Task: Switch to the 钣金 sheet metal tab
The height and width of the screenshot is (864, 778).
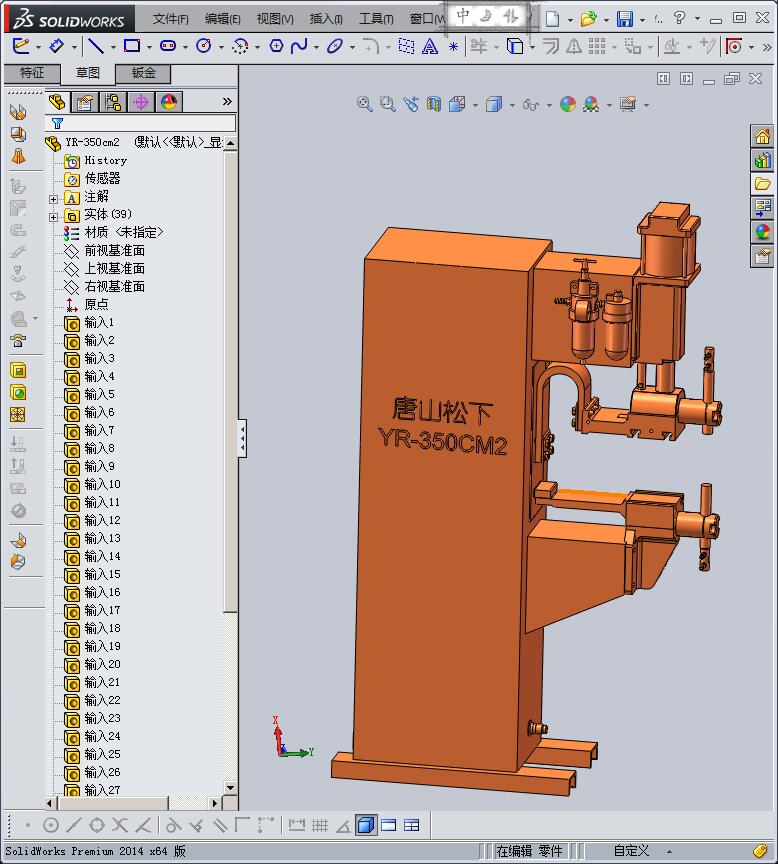Action: coord(143,73)
